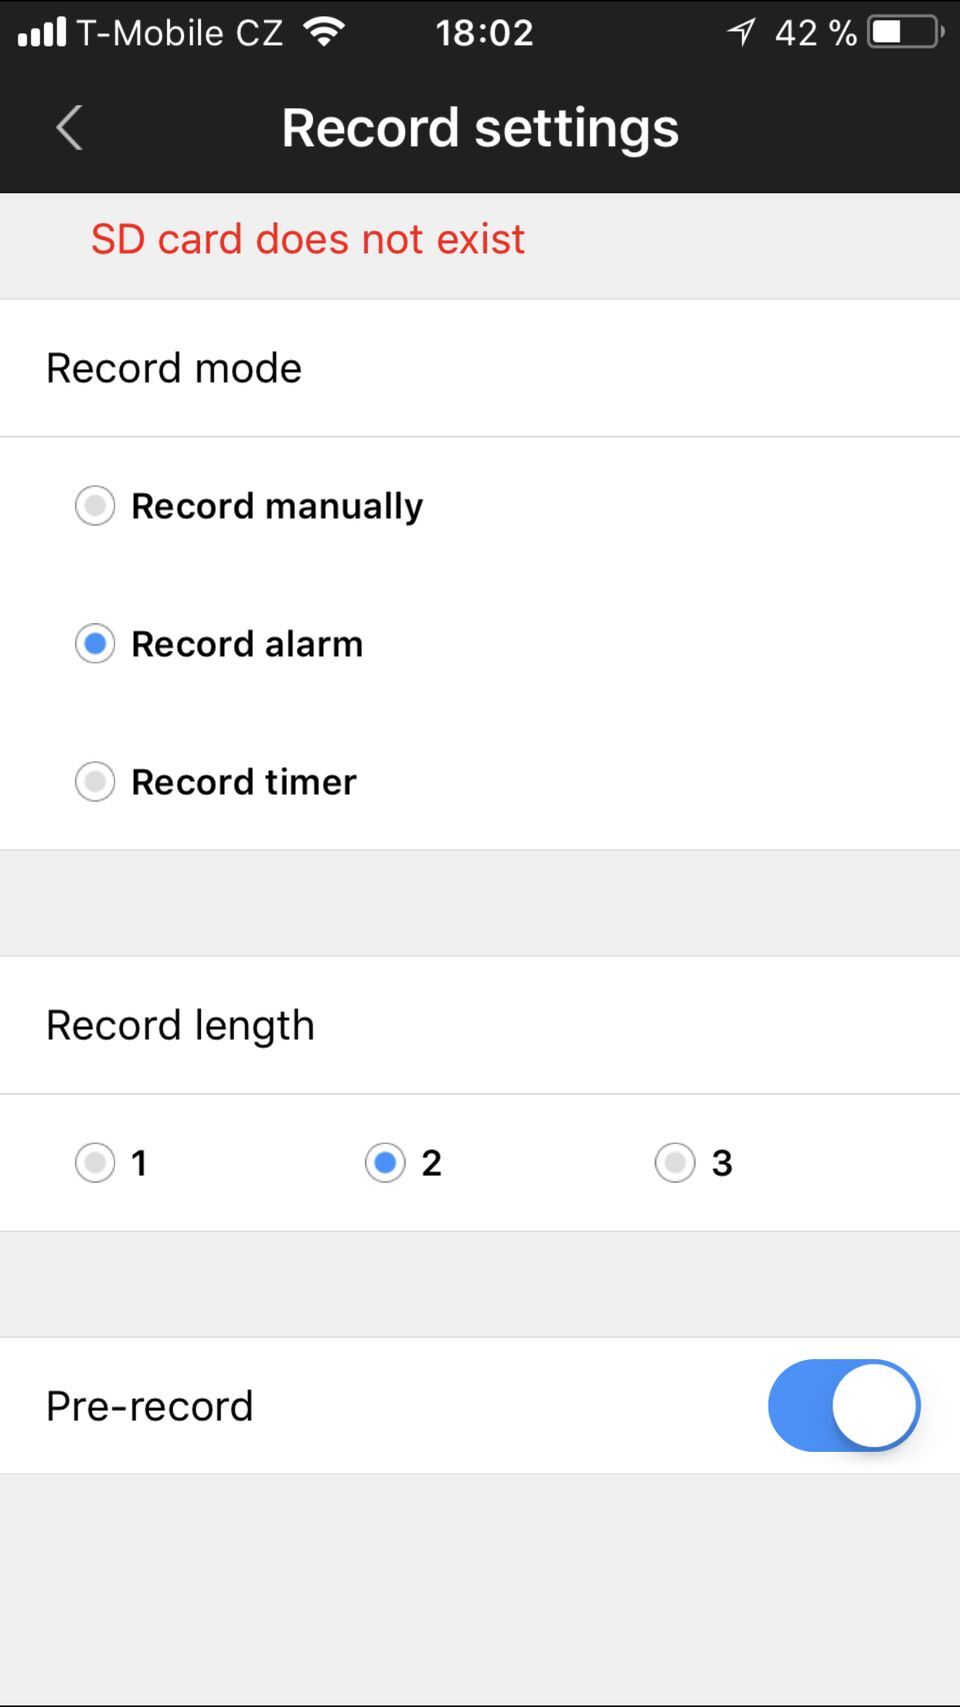Tap the battery icon in status bar
Viewport: 960px width, 1707px height.
906,33
